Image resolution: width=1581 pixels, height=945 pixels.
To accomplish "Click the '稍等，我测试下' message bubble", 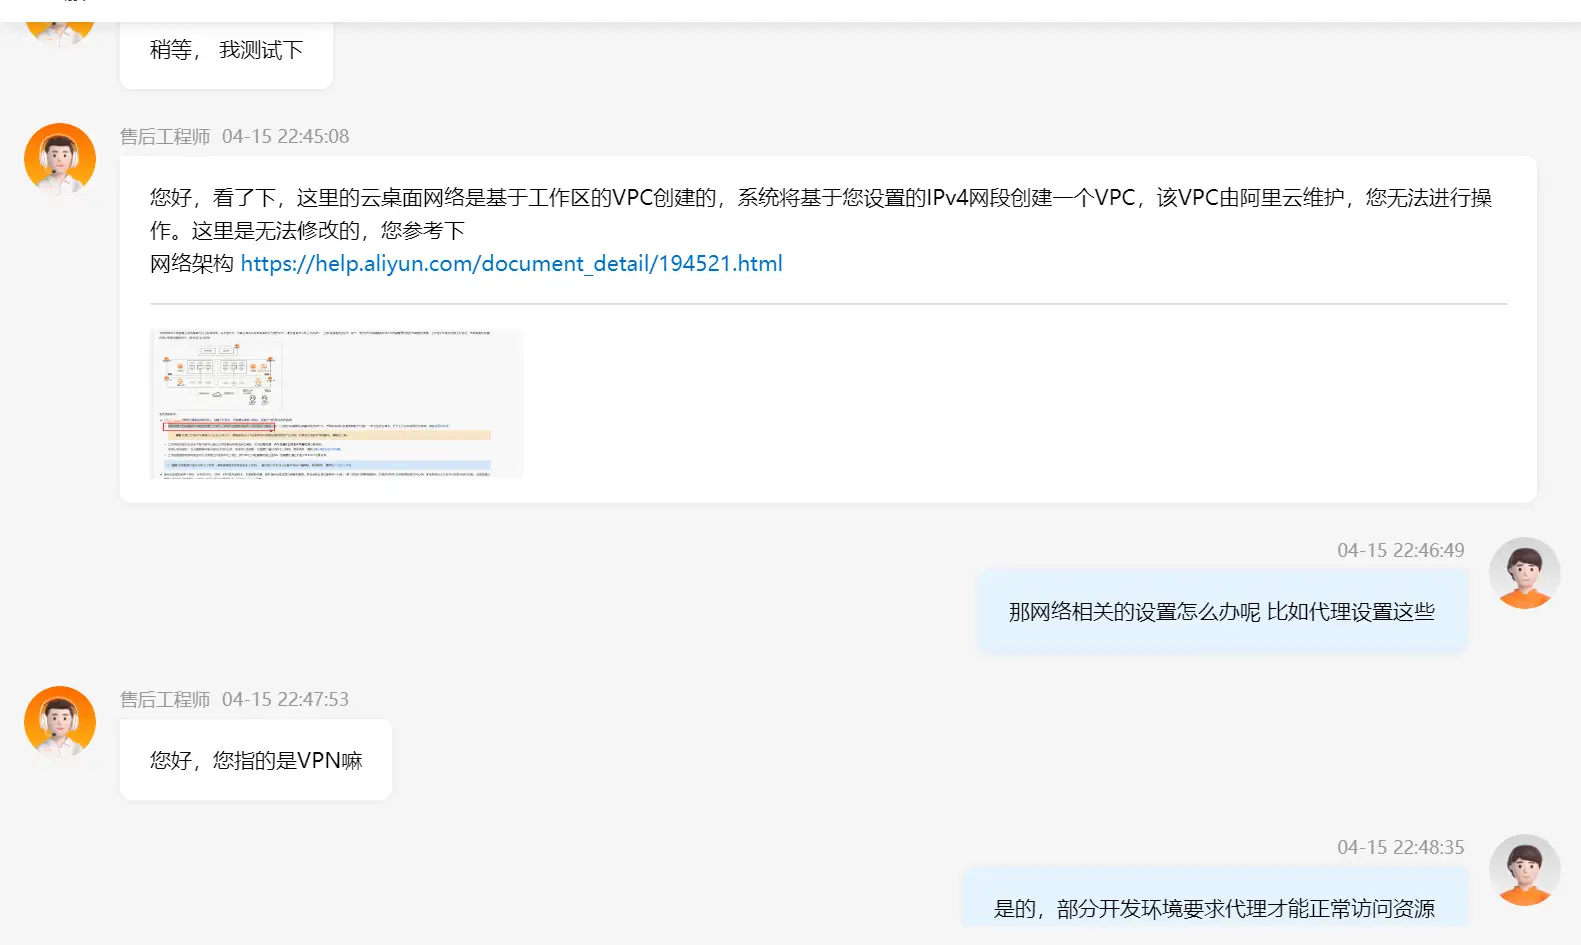I will (226, 51).
